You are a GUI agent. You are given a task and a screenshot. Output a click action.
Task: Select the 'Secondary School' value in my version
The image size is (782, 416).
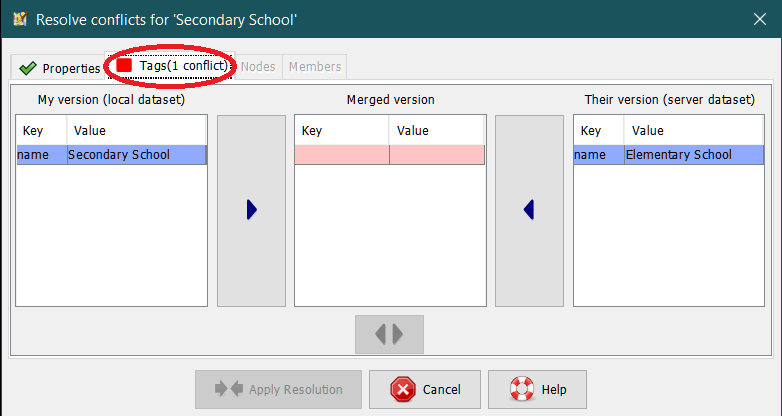click(135, 155)
